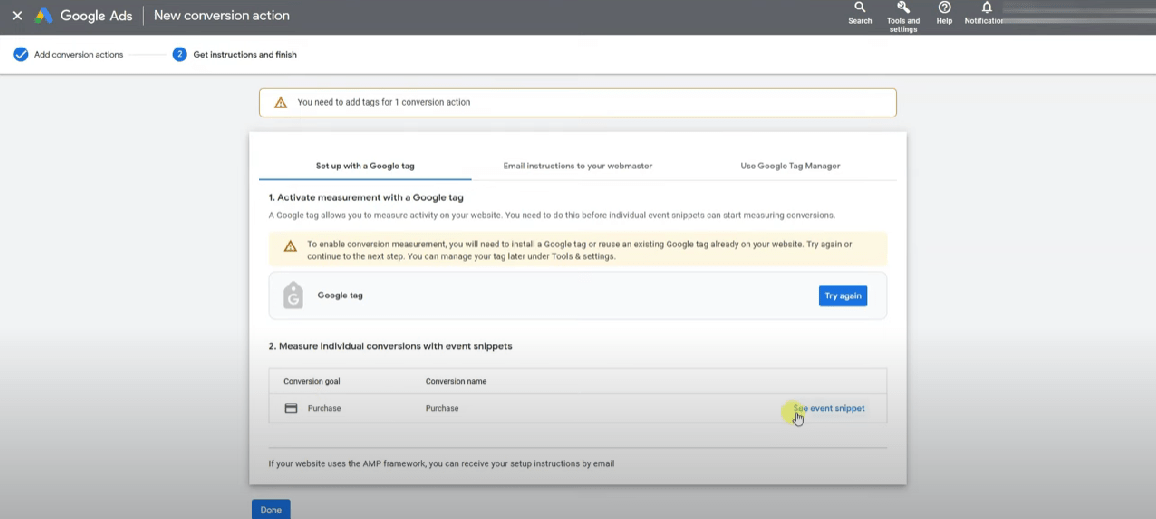This screenshot has height=519, width=1156.
Task: Open the Tools and settings menu
Action: click(903, 12)
